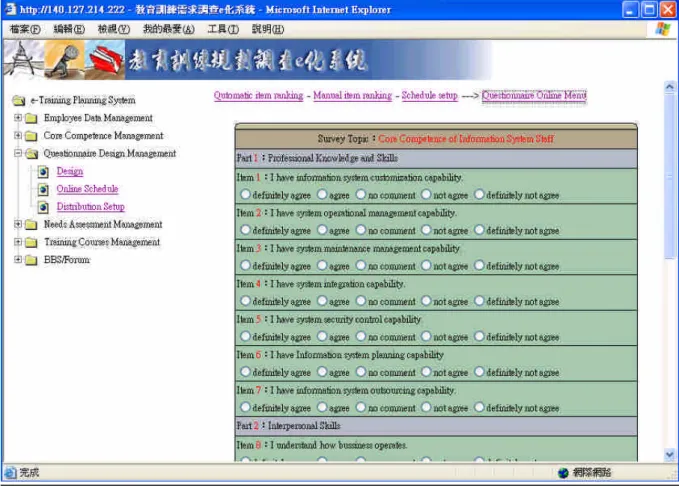
Task: Go to the Schedule setup link
Action: 430,95
